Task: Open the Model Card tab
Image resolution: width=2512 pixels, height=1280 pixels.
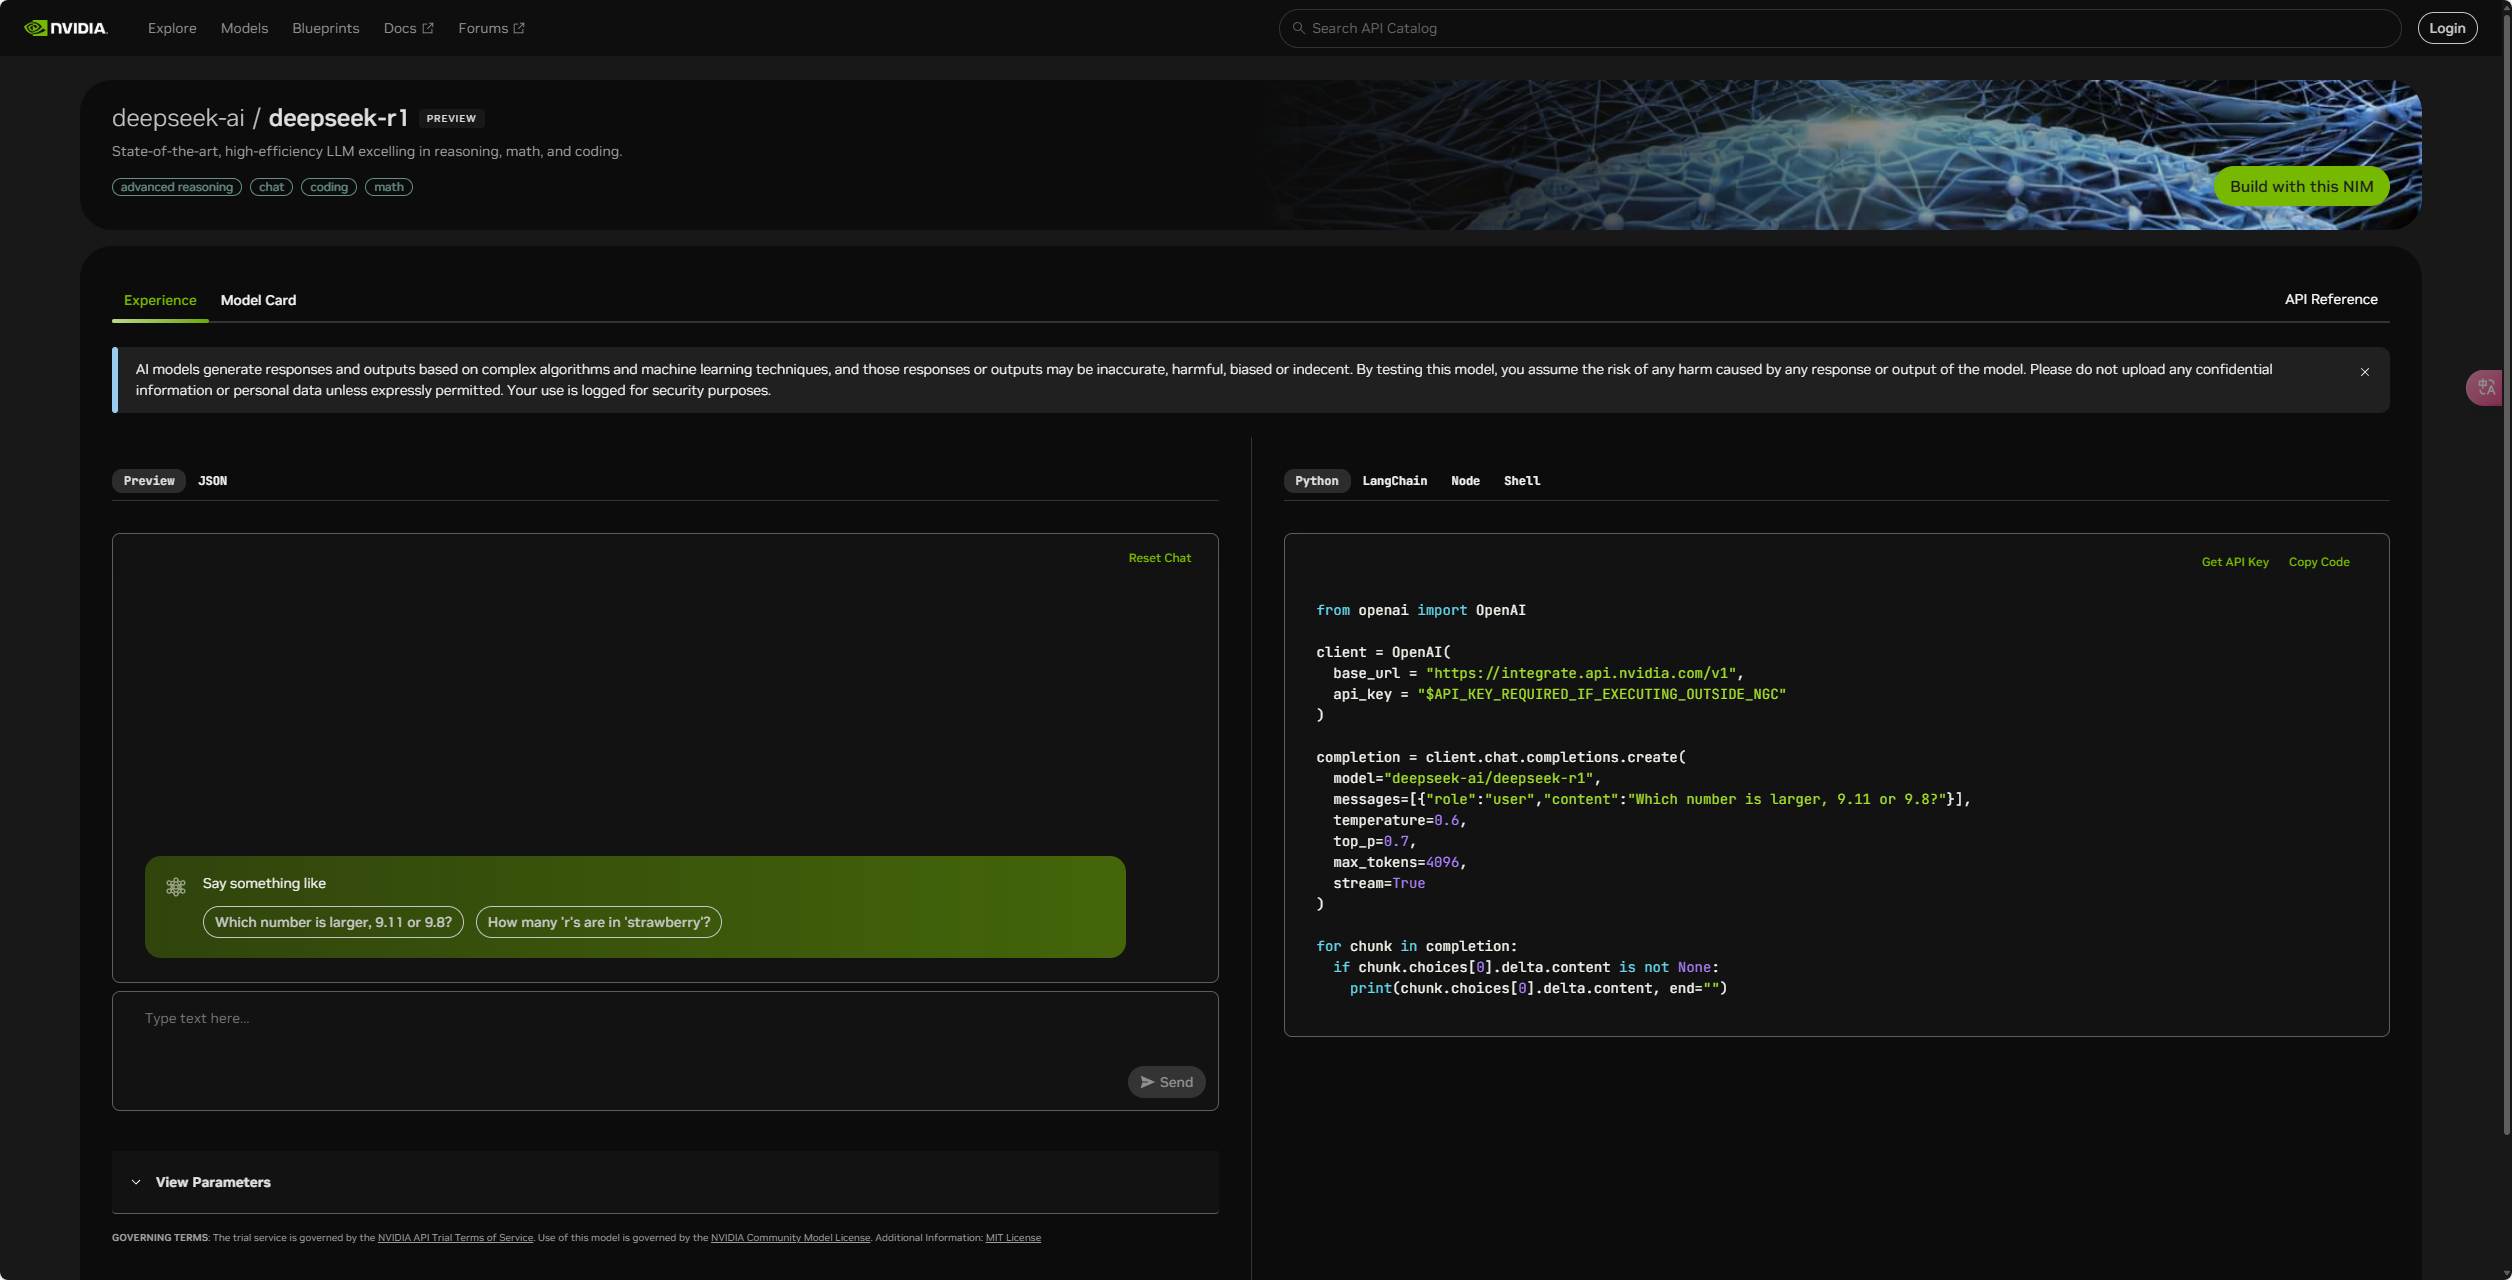Action: click(x=258, y=300)
